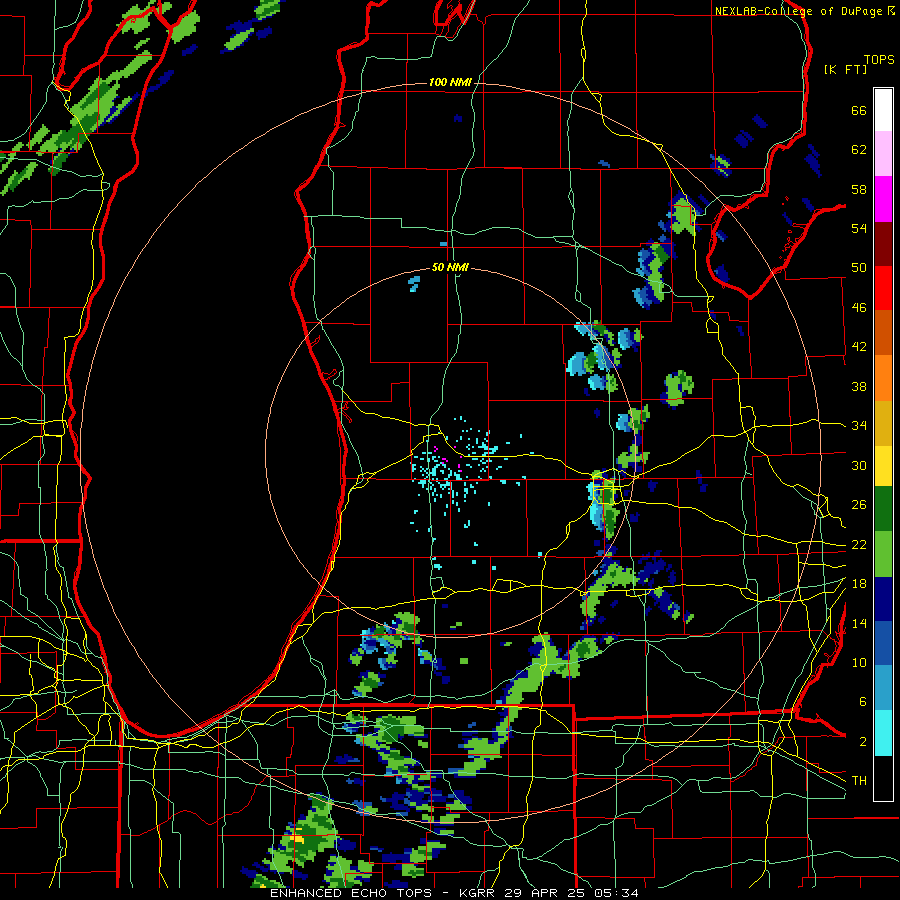Click the dark green 22-26 legend swatch
The height and width of the screenshot is (900, 900).
(883, 509)
